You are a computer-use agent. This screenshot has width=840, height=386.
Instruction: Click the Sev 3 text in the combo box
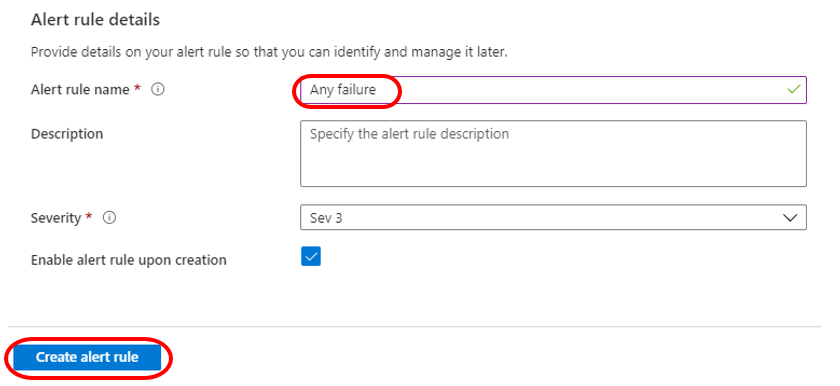tap(326, 218)
